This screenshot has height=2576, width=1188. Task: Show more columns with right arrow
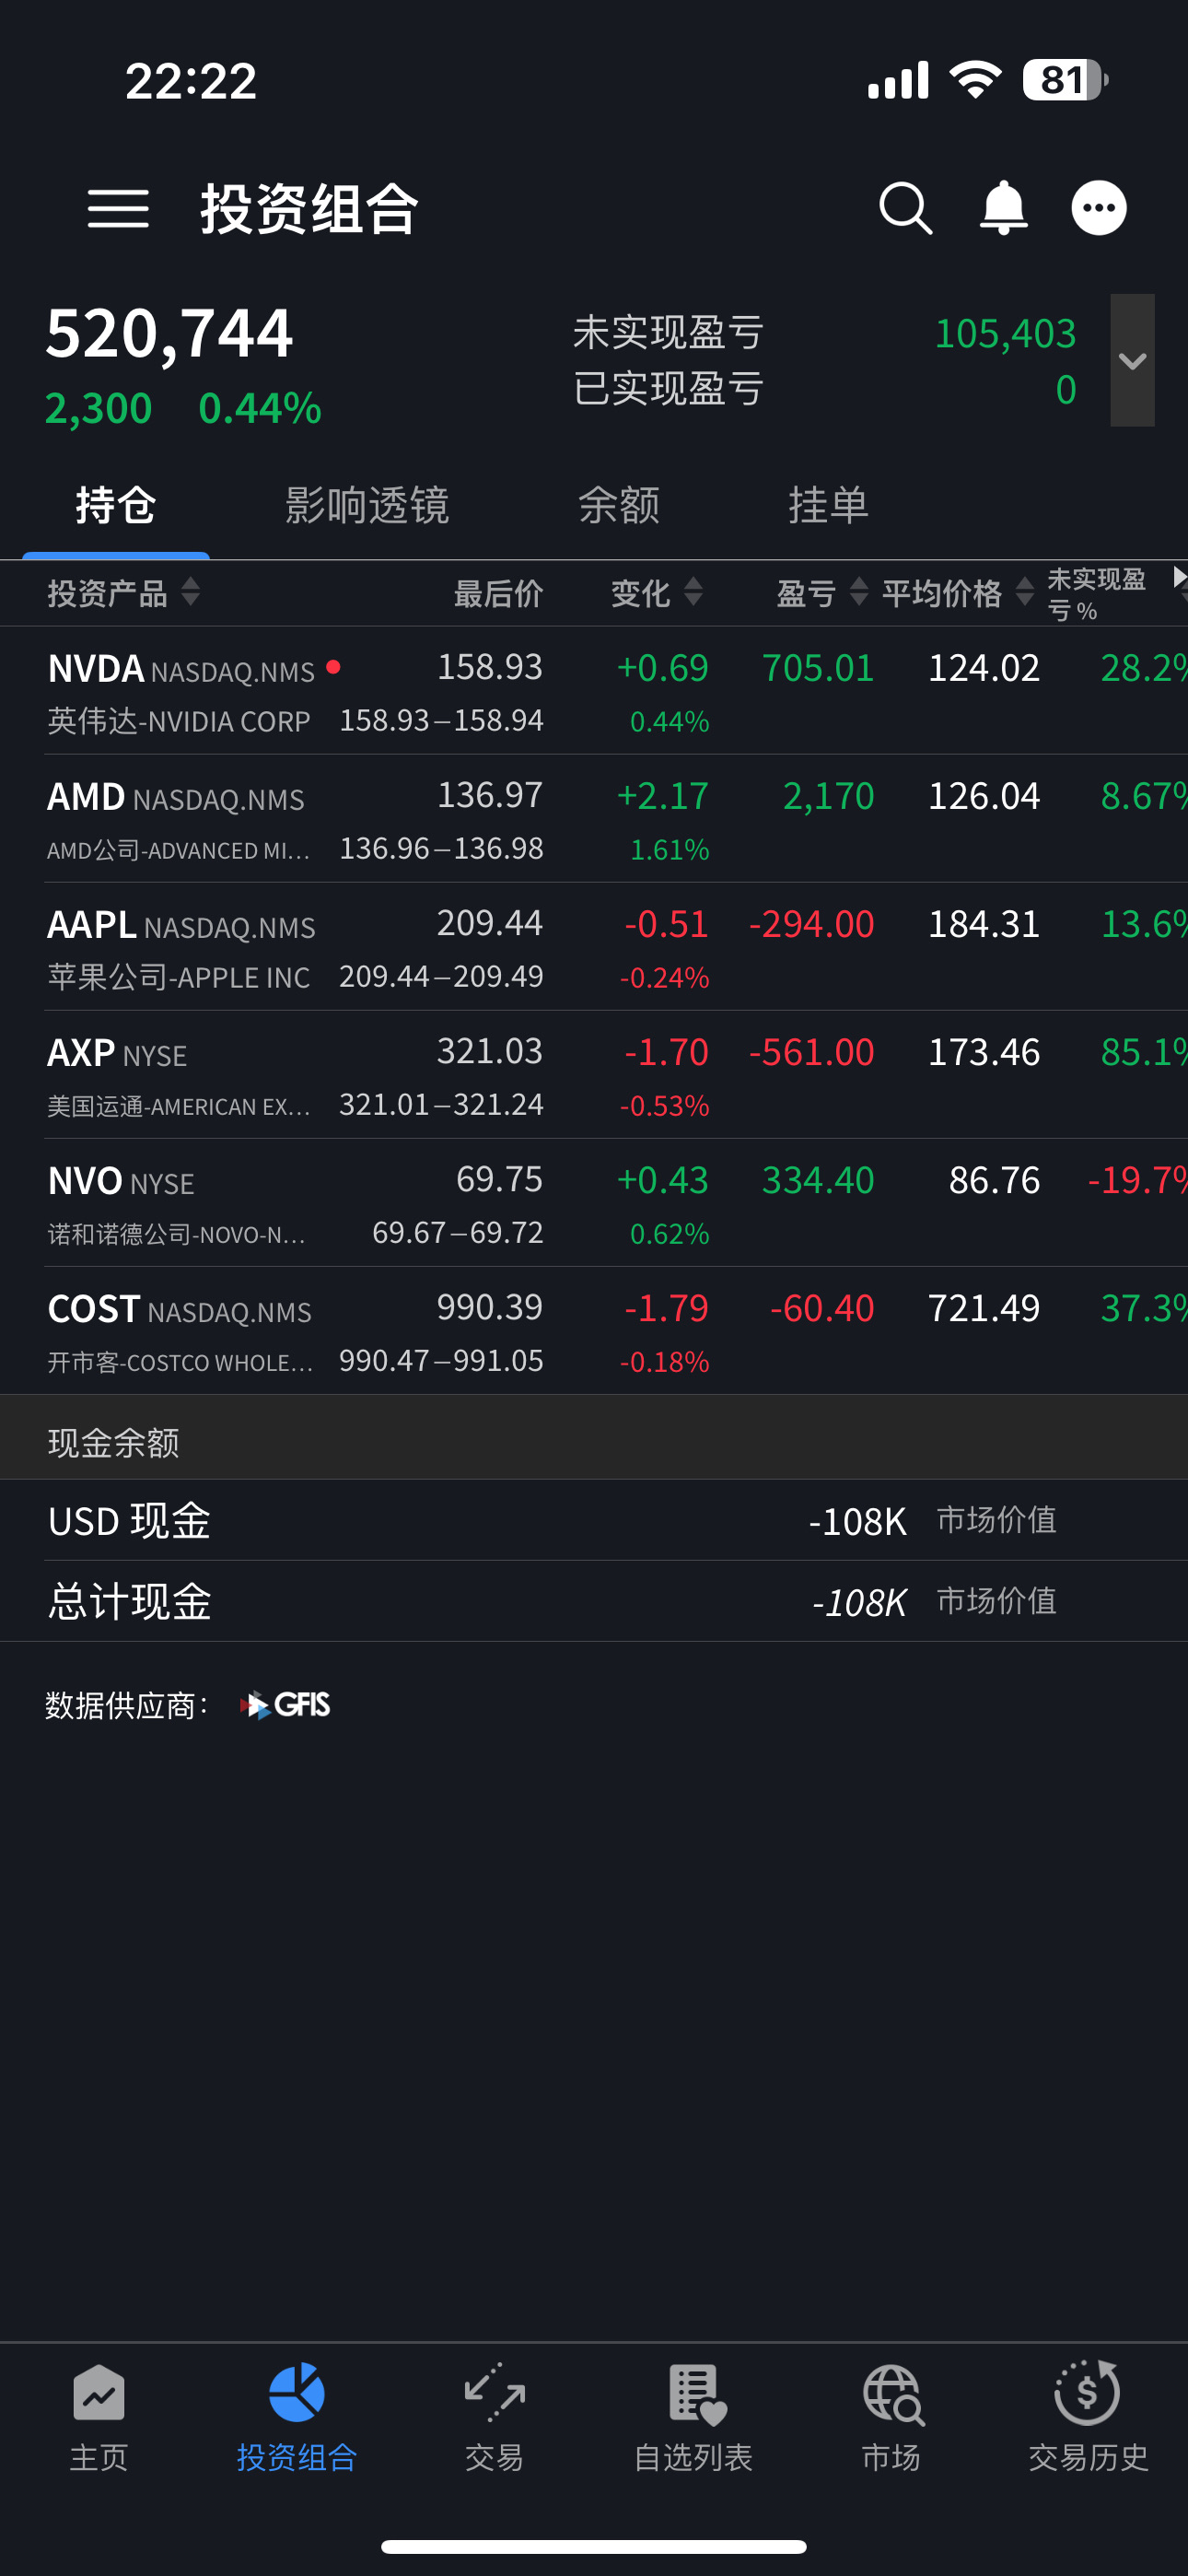coord(1179,577)
